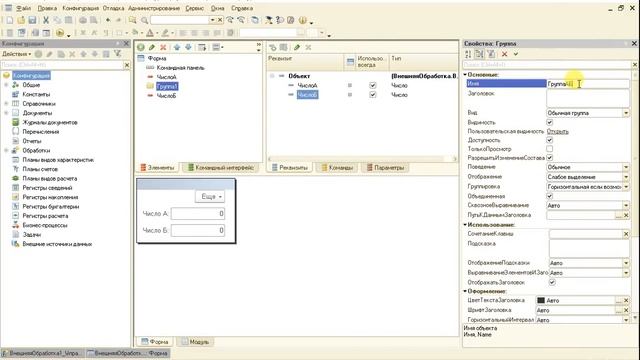Close the Свойства: Группа panel

634,43
